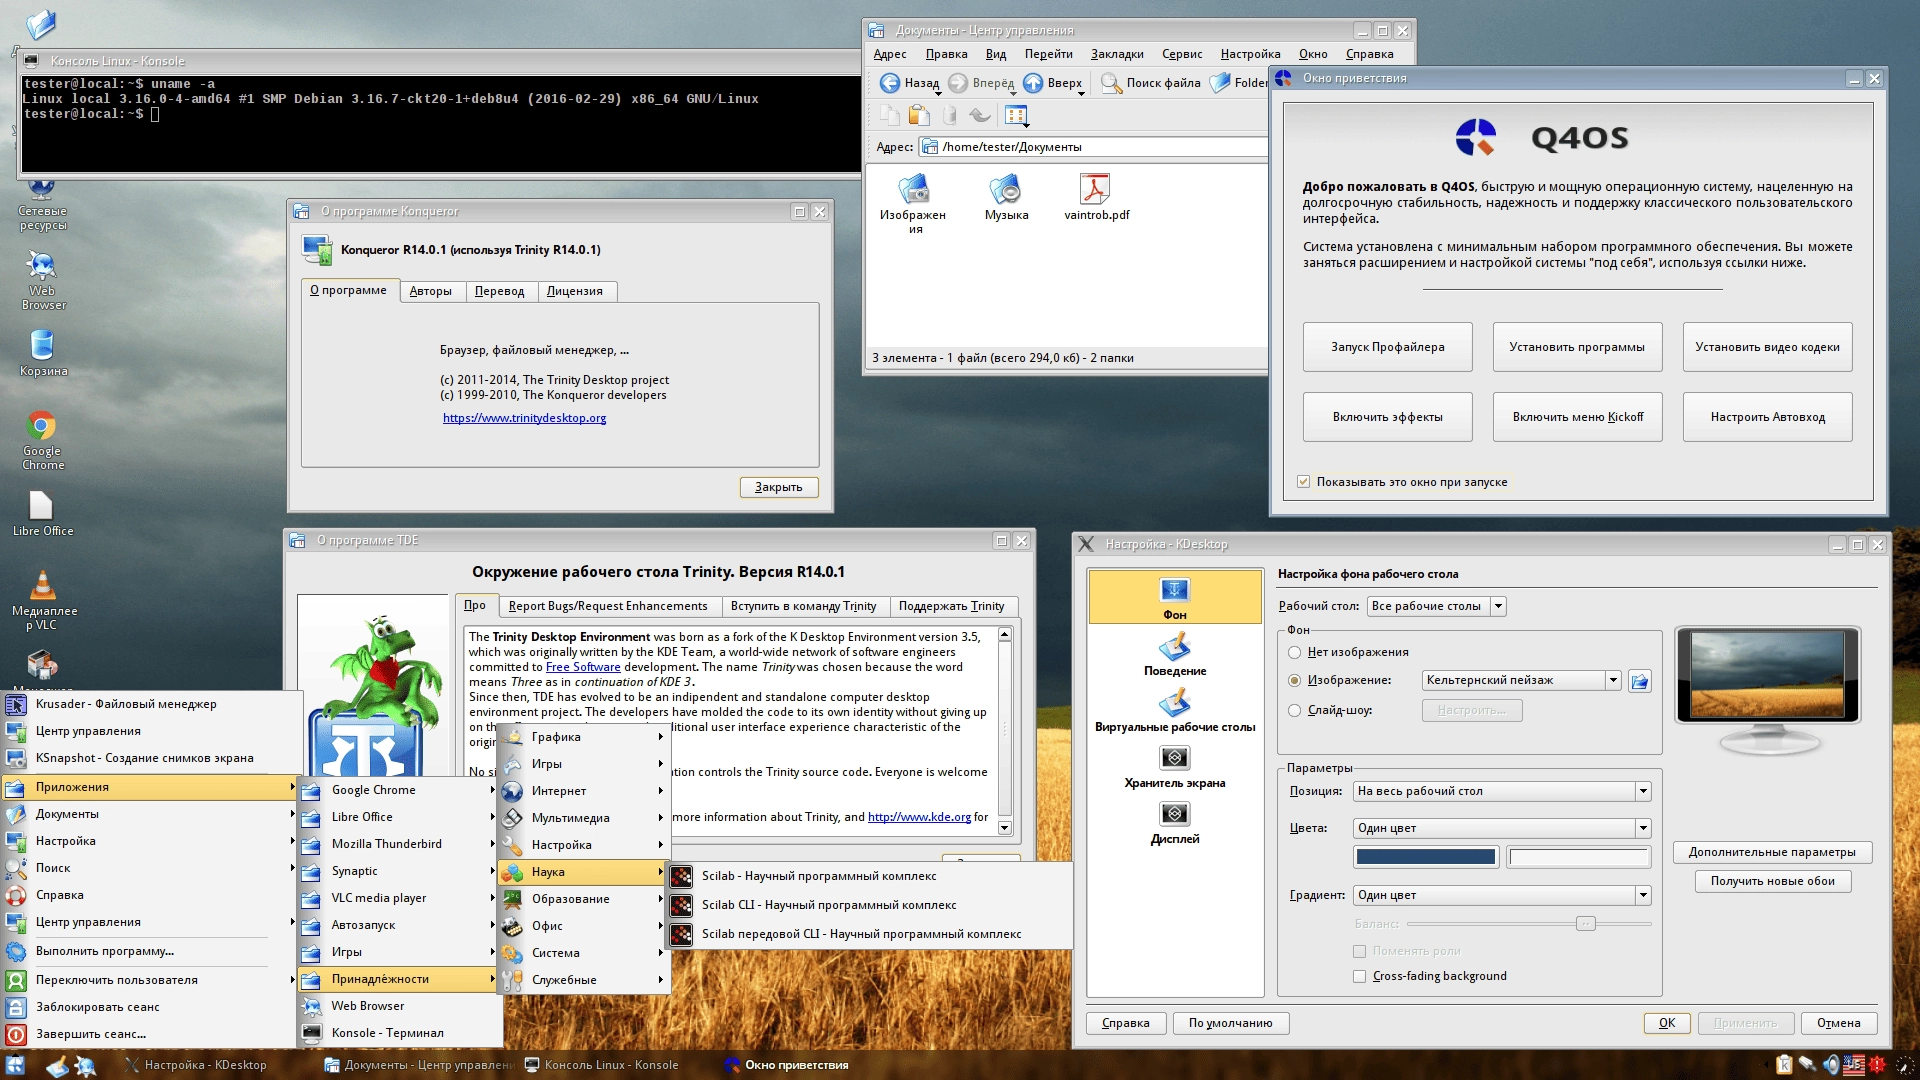
Task: Click the Корзина trash desktop icon
Action: tap(42, 352)
